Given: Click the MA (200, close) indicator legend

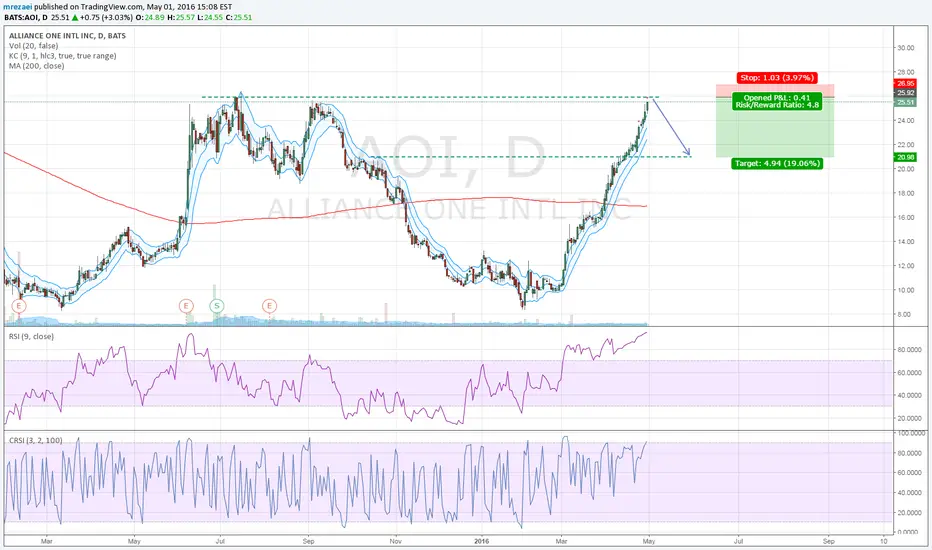Looking at the screenshot, I should point(36,66).
